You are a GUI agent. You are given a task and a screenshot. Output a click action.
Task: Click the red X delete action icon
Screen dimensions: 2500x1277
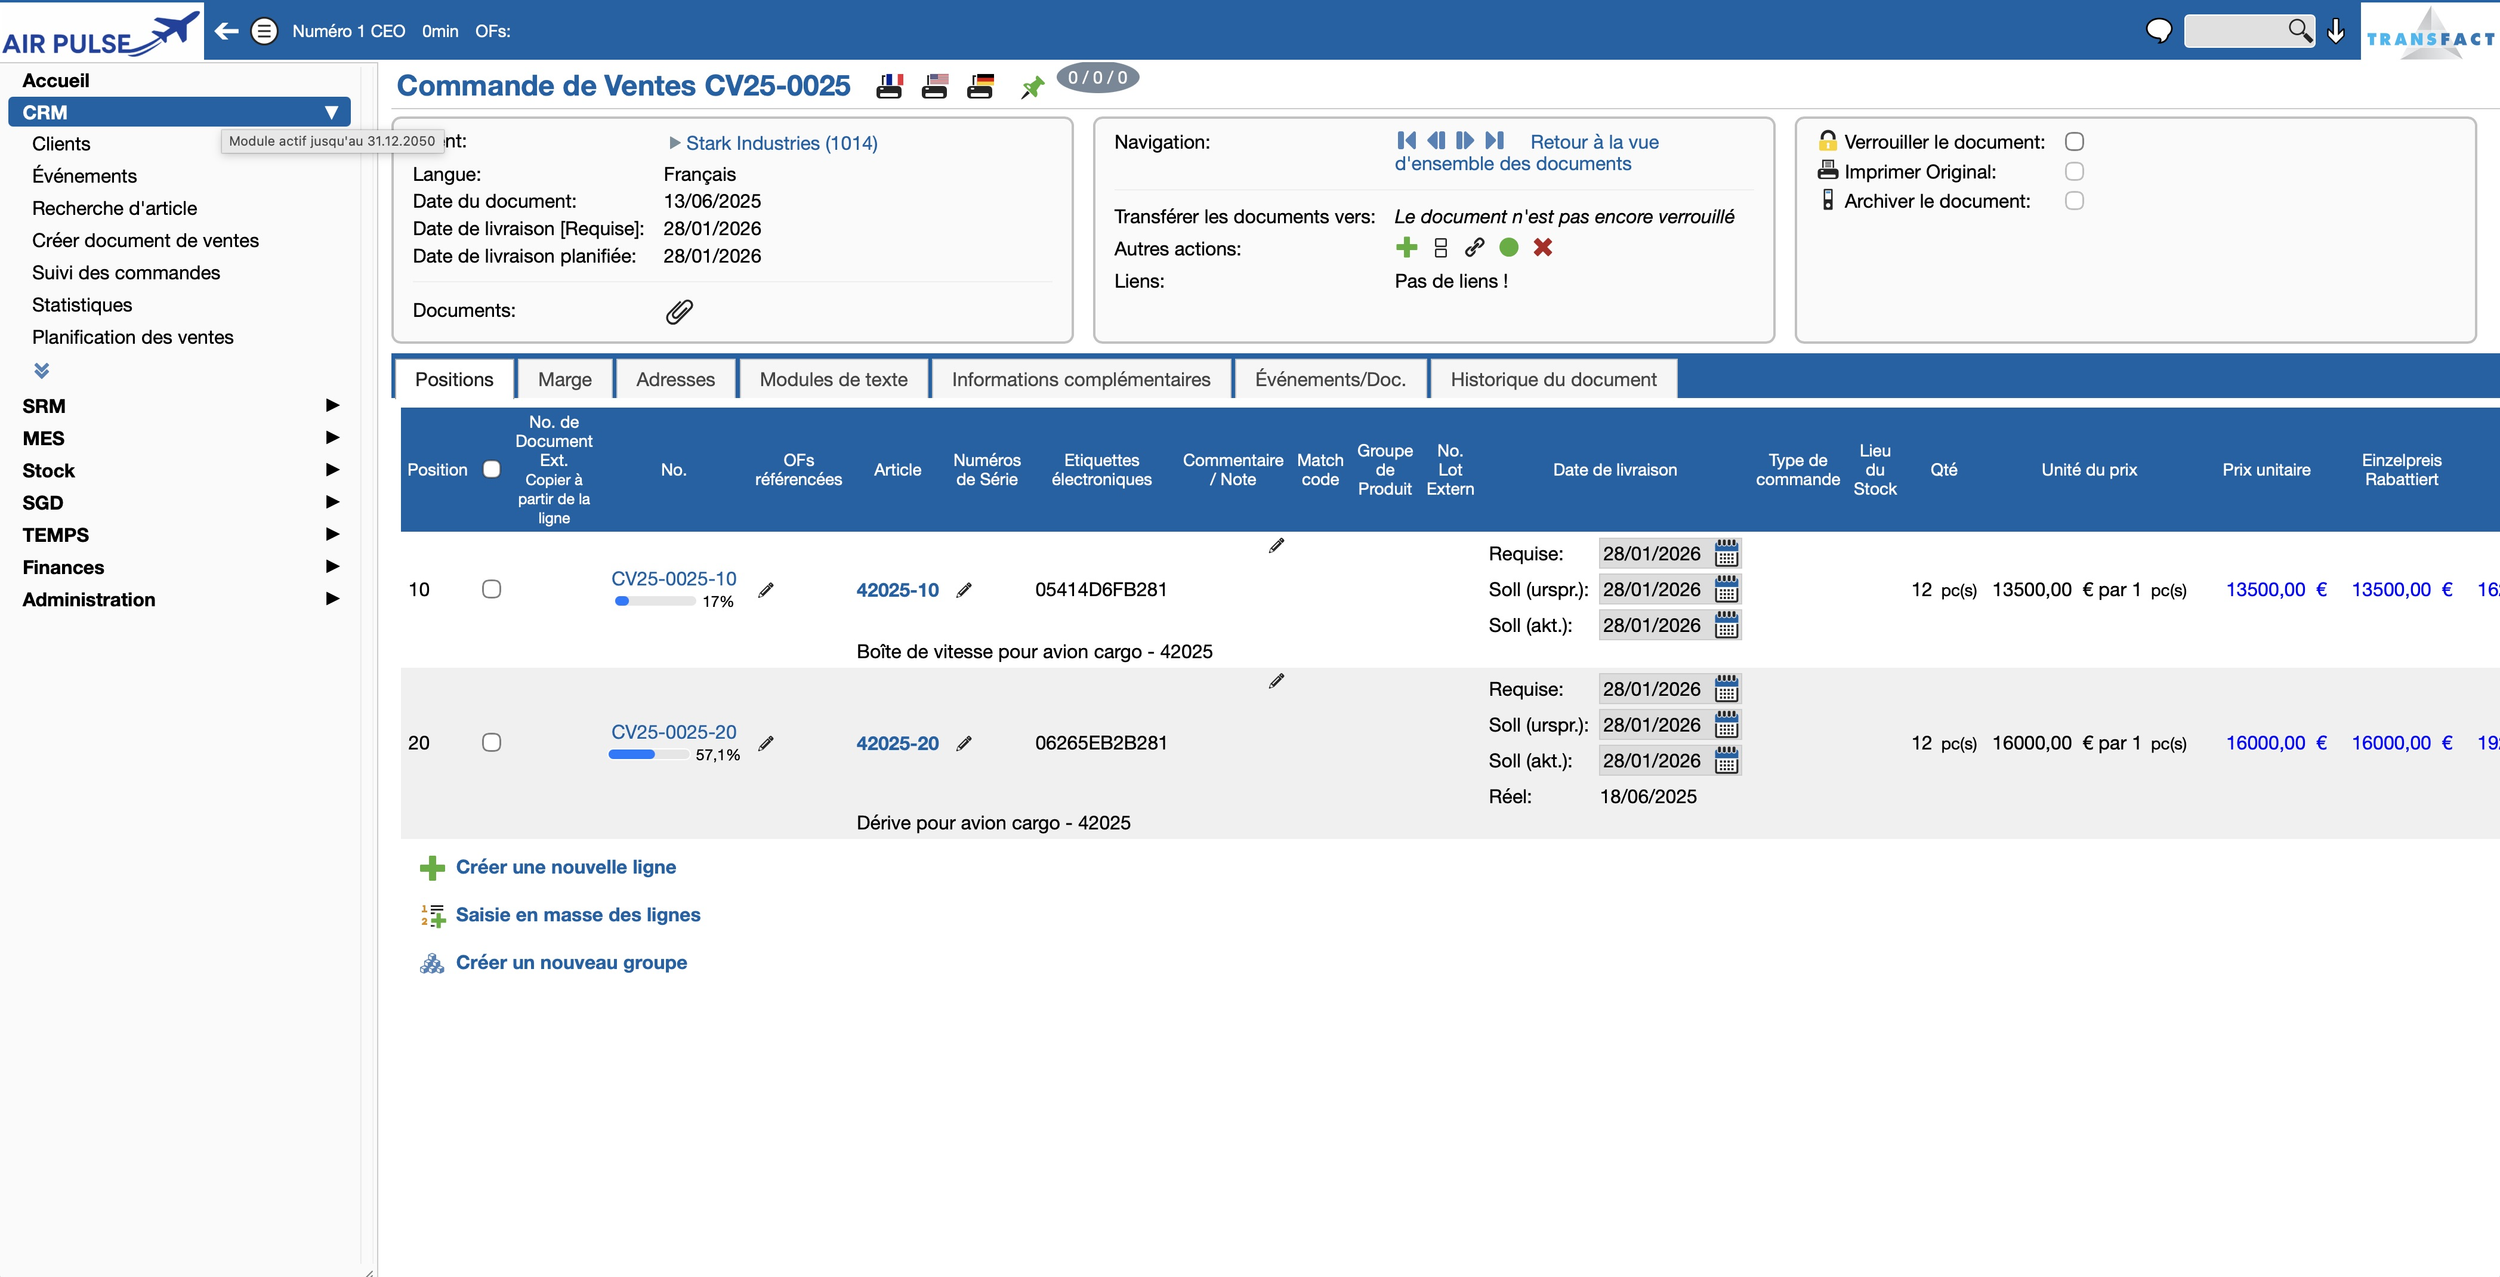[x=1543, y=247]
